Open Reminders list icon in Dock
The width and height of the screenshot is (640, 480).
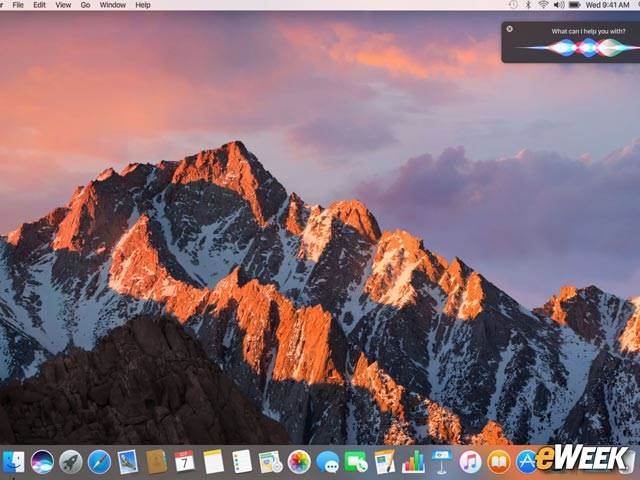click(x=242, y=462)
